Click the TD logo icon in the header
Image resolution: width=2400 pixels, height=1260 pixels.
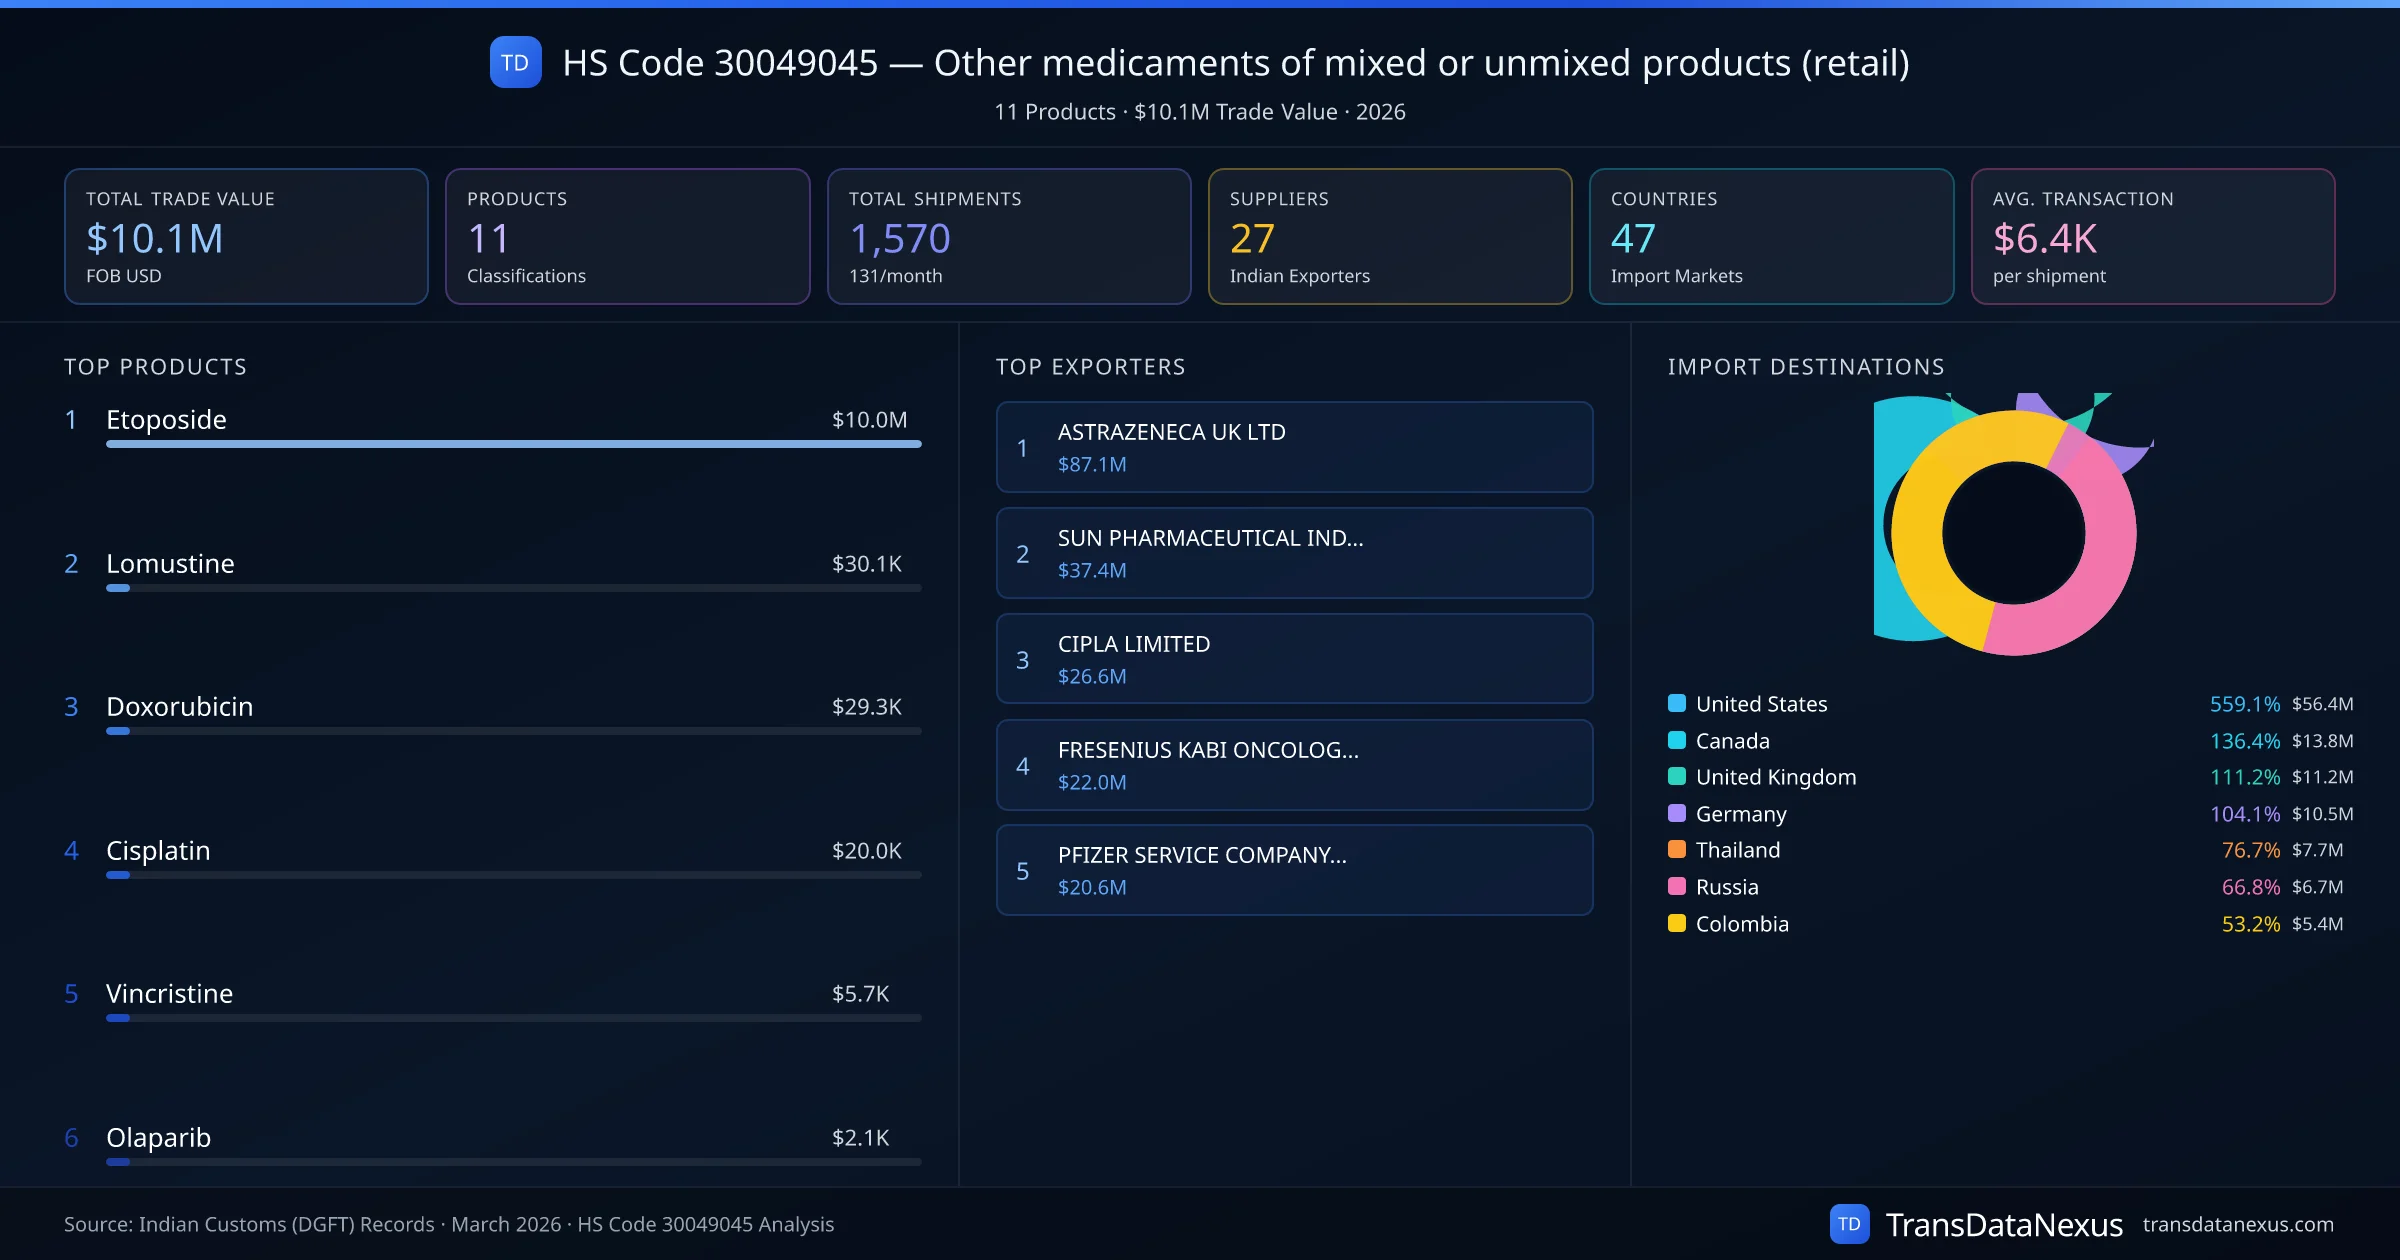(515, 62)
